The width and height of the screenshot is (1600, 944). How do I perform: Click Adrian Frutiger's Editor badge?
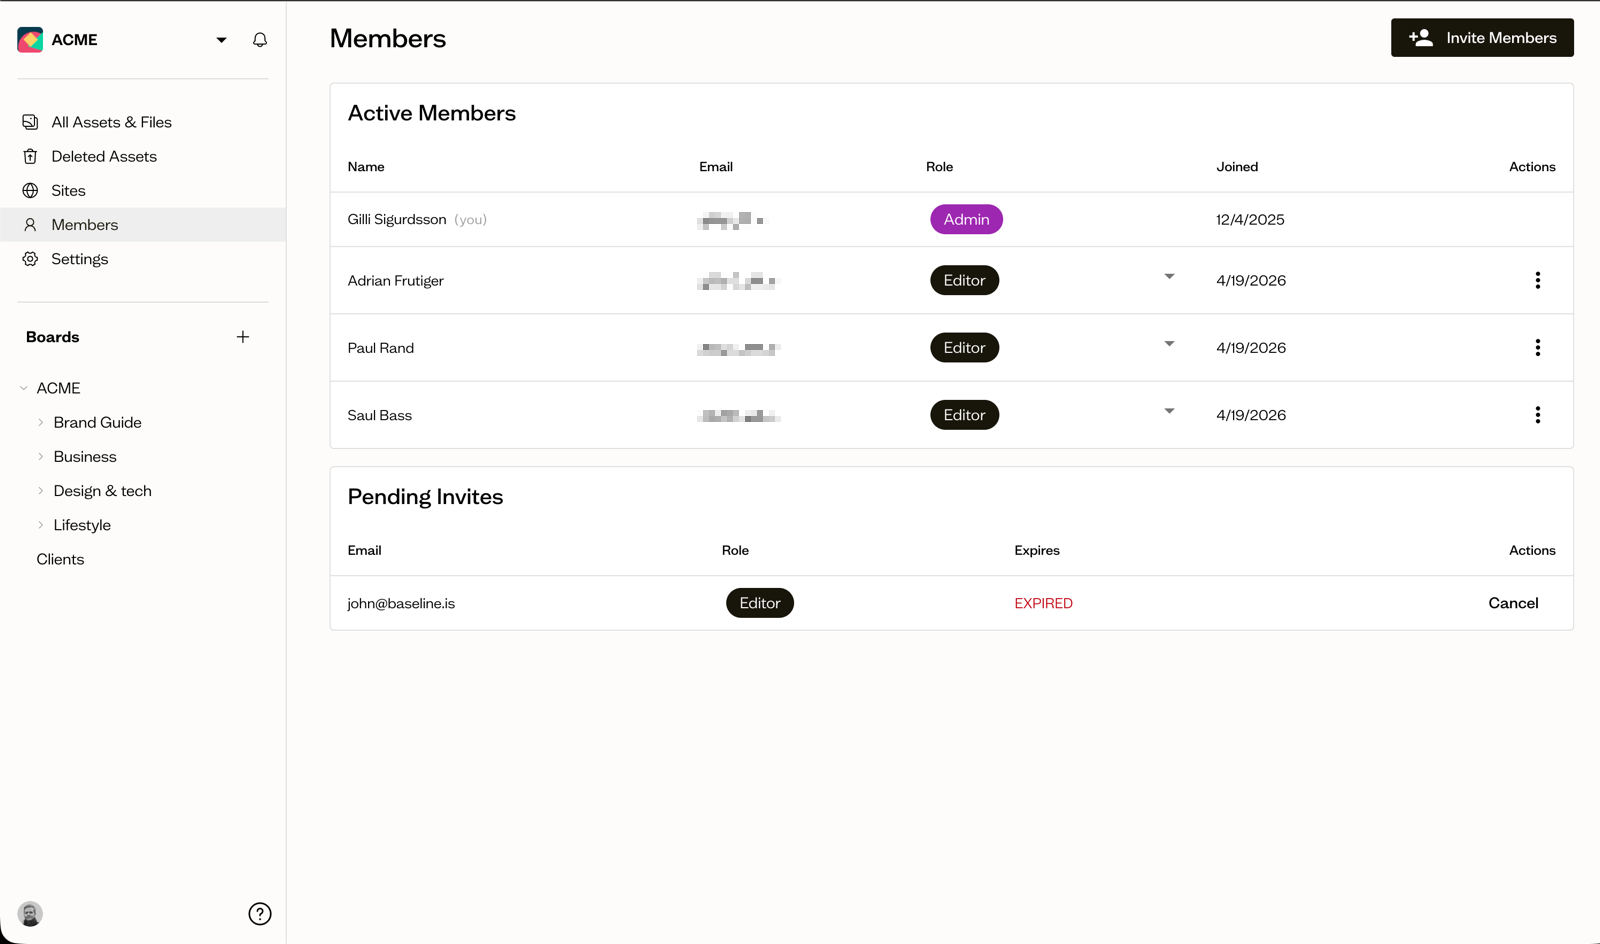(964, 281)
